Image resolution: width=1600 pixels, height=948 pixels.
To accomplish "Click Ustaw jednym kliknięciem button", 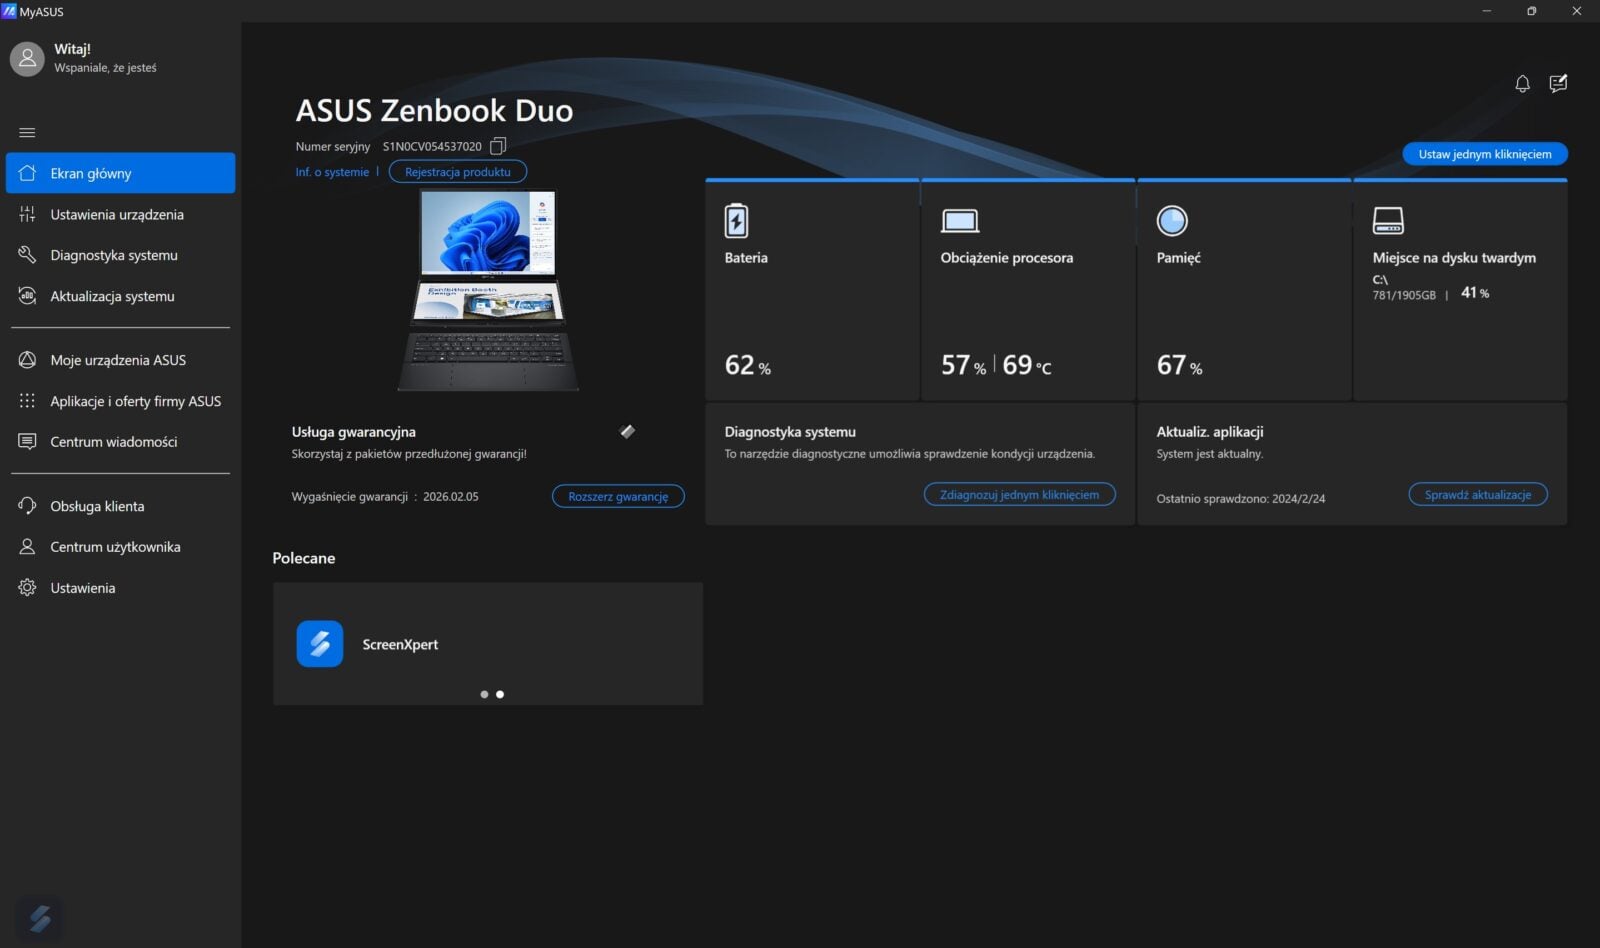I will click(x=1485, y=154).
